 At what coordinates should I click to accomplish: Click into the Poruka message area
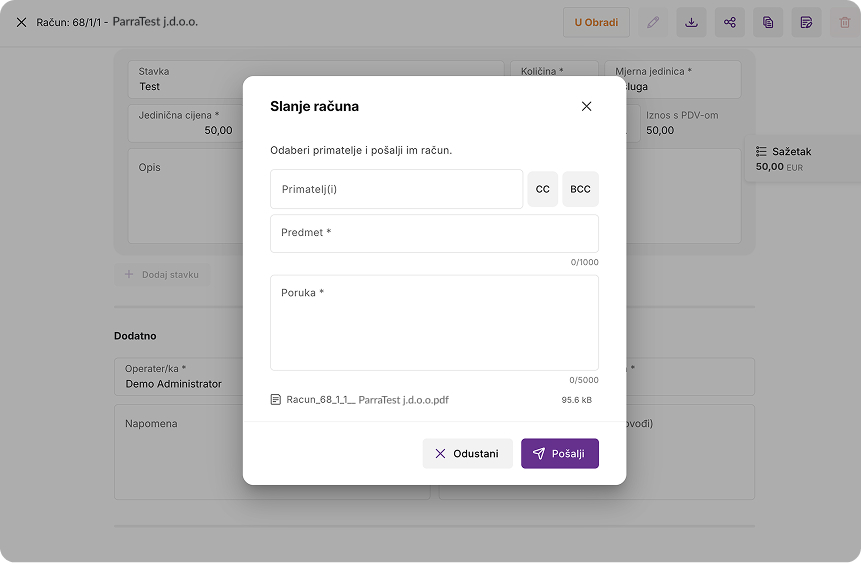click(434, 323)
